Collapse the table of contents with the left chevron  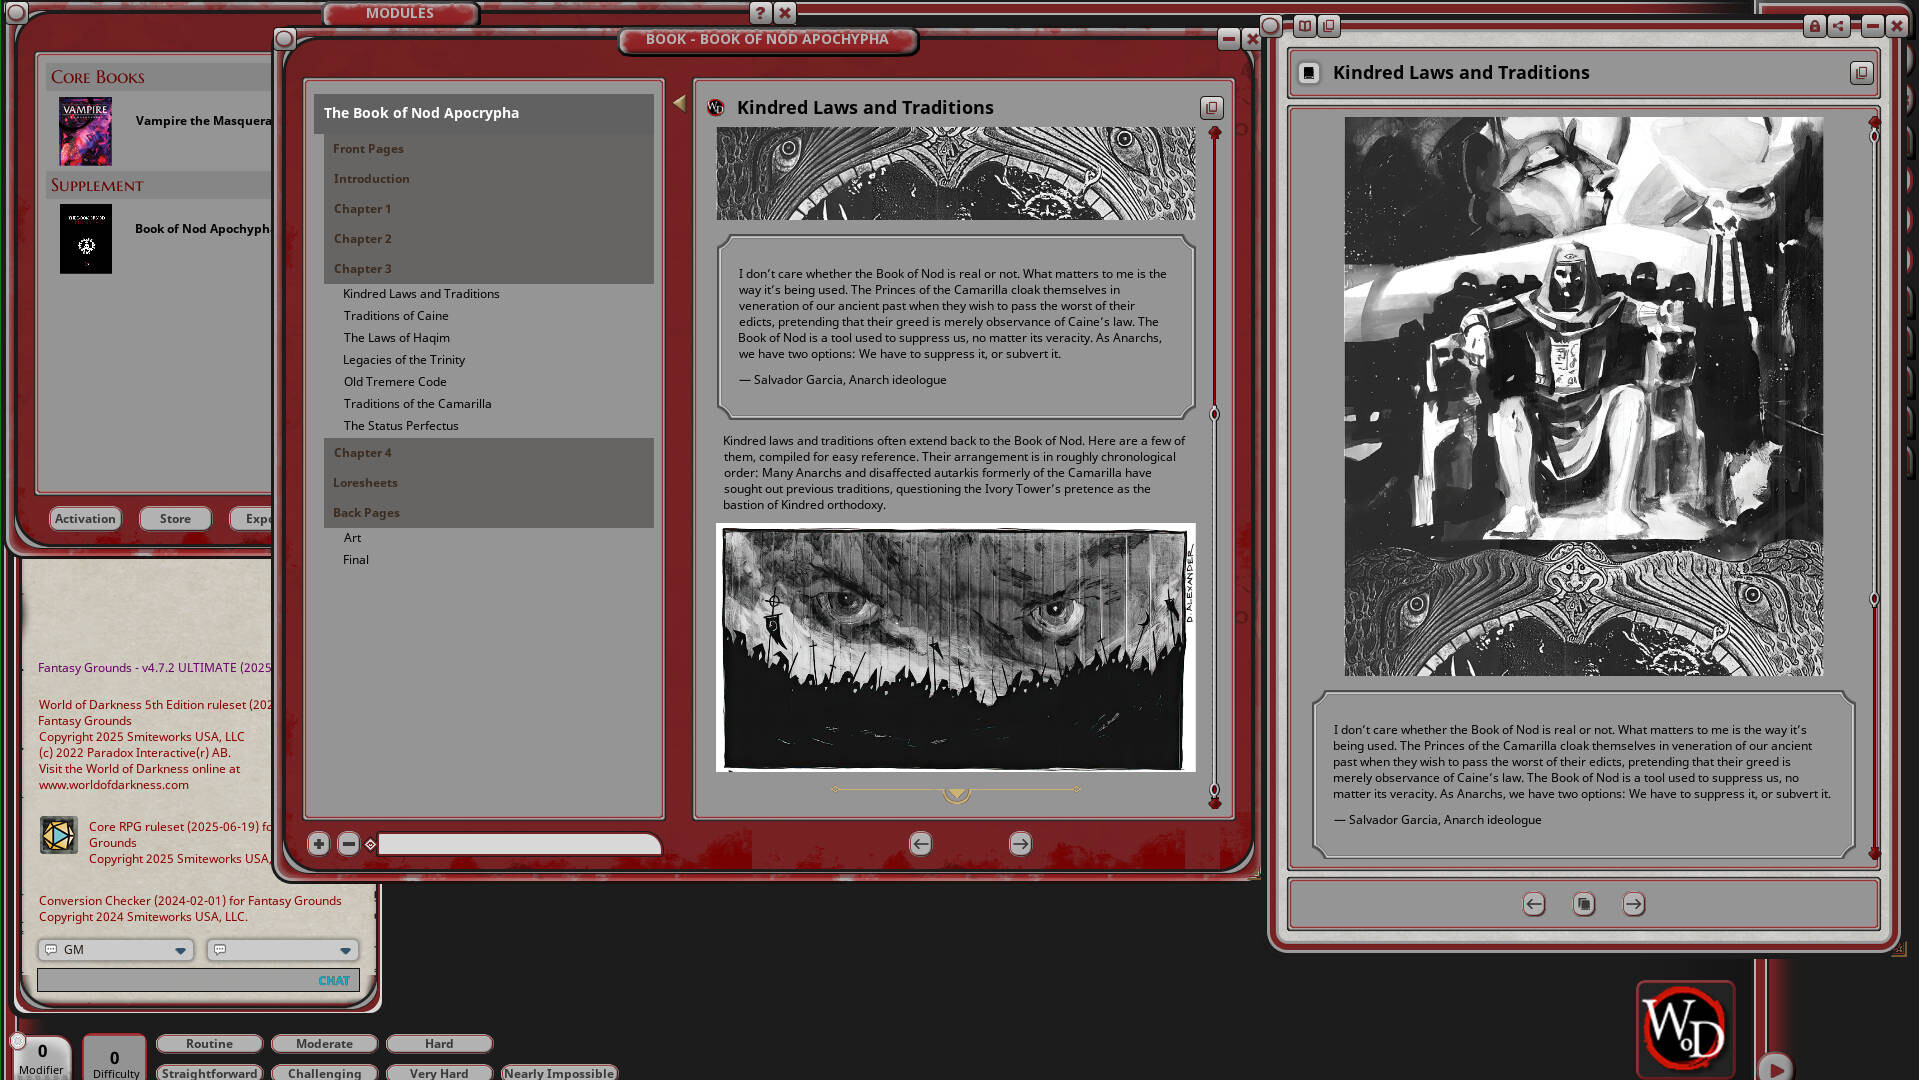[679, 102]
